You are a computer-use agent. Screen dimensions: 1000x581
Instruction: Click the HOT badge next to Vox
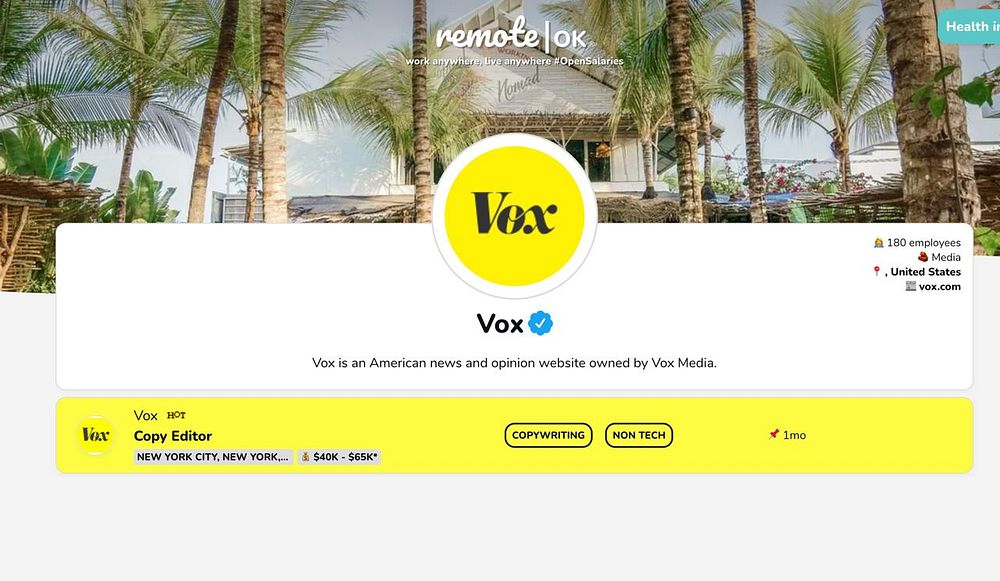click(x=176, y=415)
